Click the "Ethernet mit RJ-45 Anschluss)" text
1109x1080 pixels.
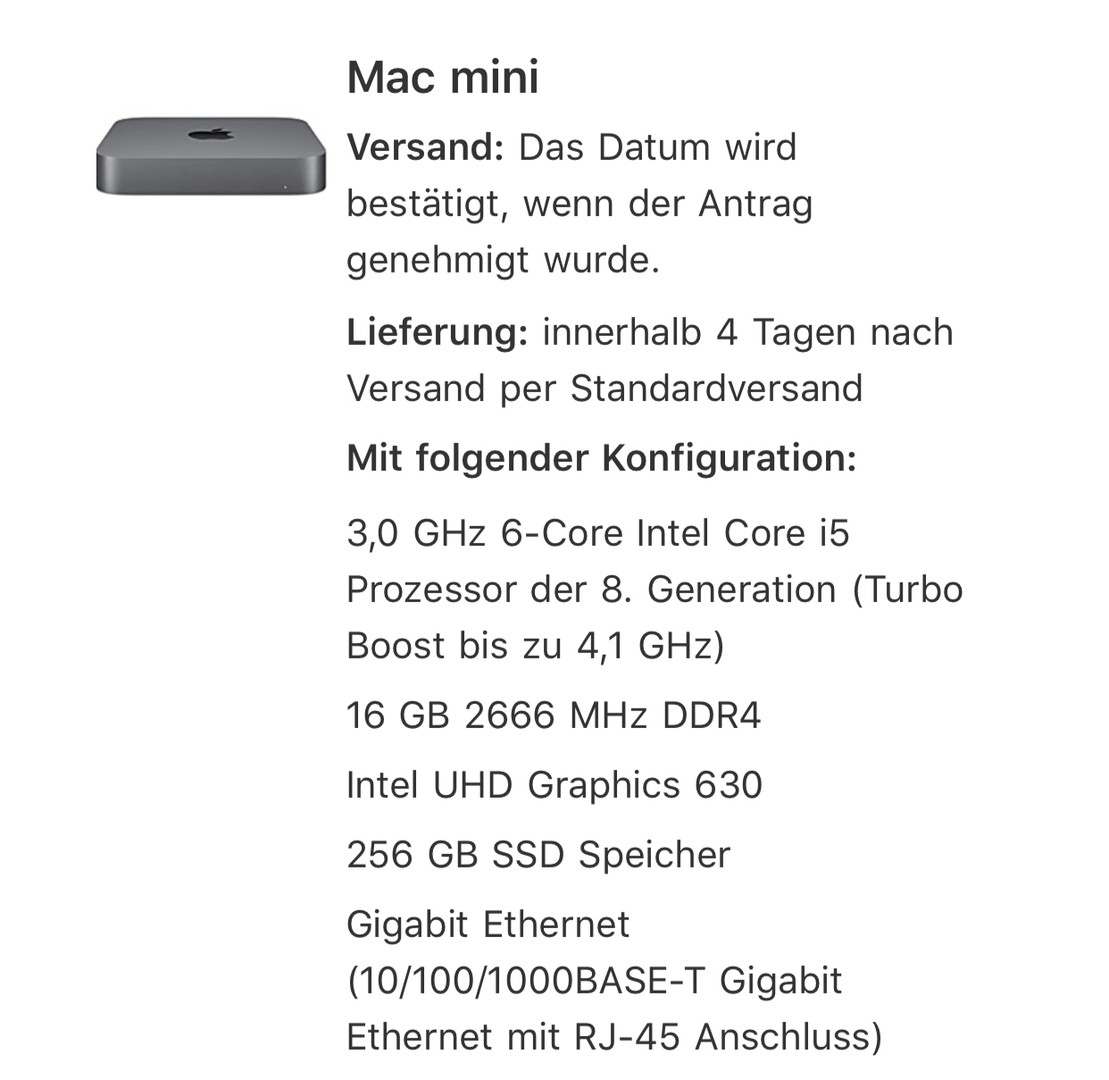coord(614,1036)
